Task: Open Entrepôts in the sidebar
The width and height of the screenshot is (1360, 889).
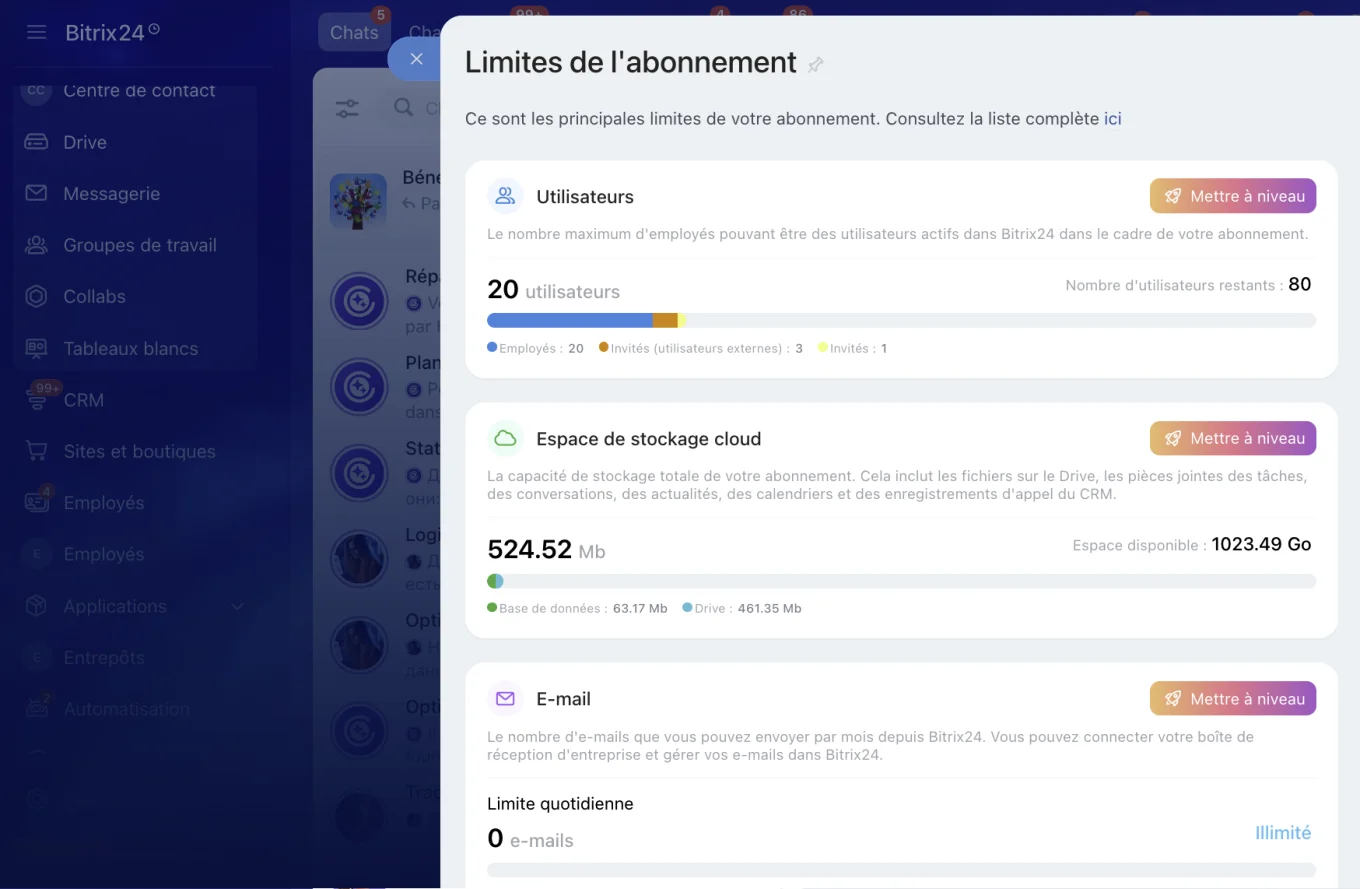Action: coord(104,658)
